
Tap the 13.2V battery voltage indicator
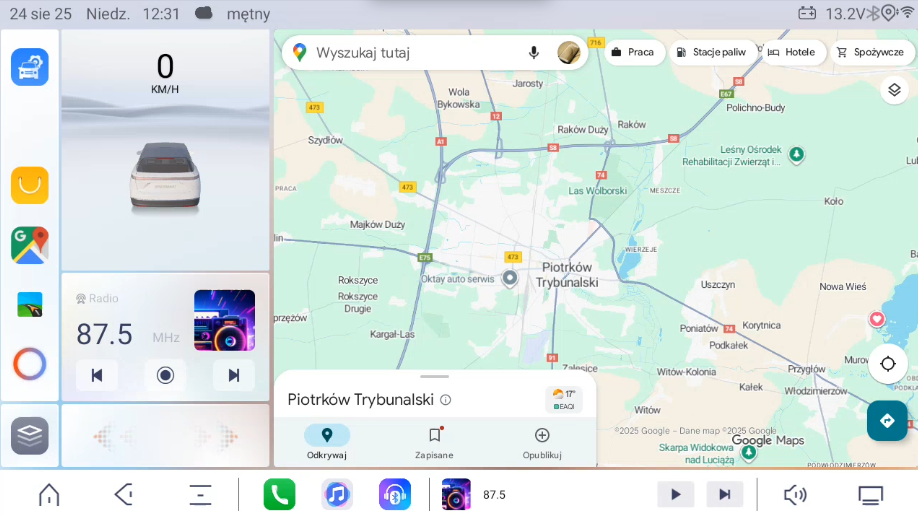(831, 13)
